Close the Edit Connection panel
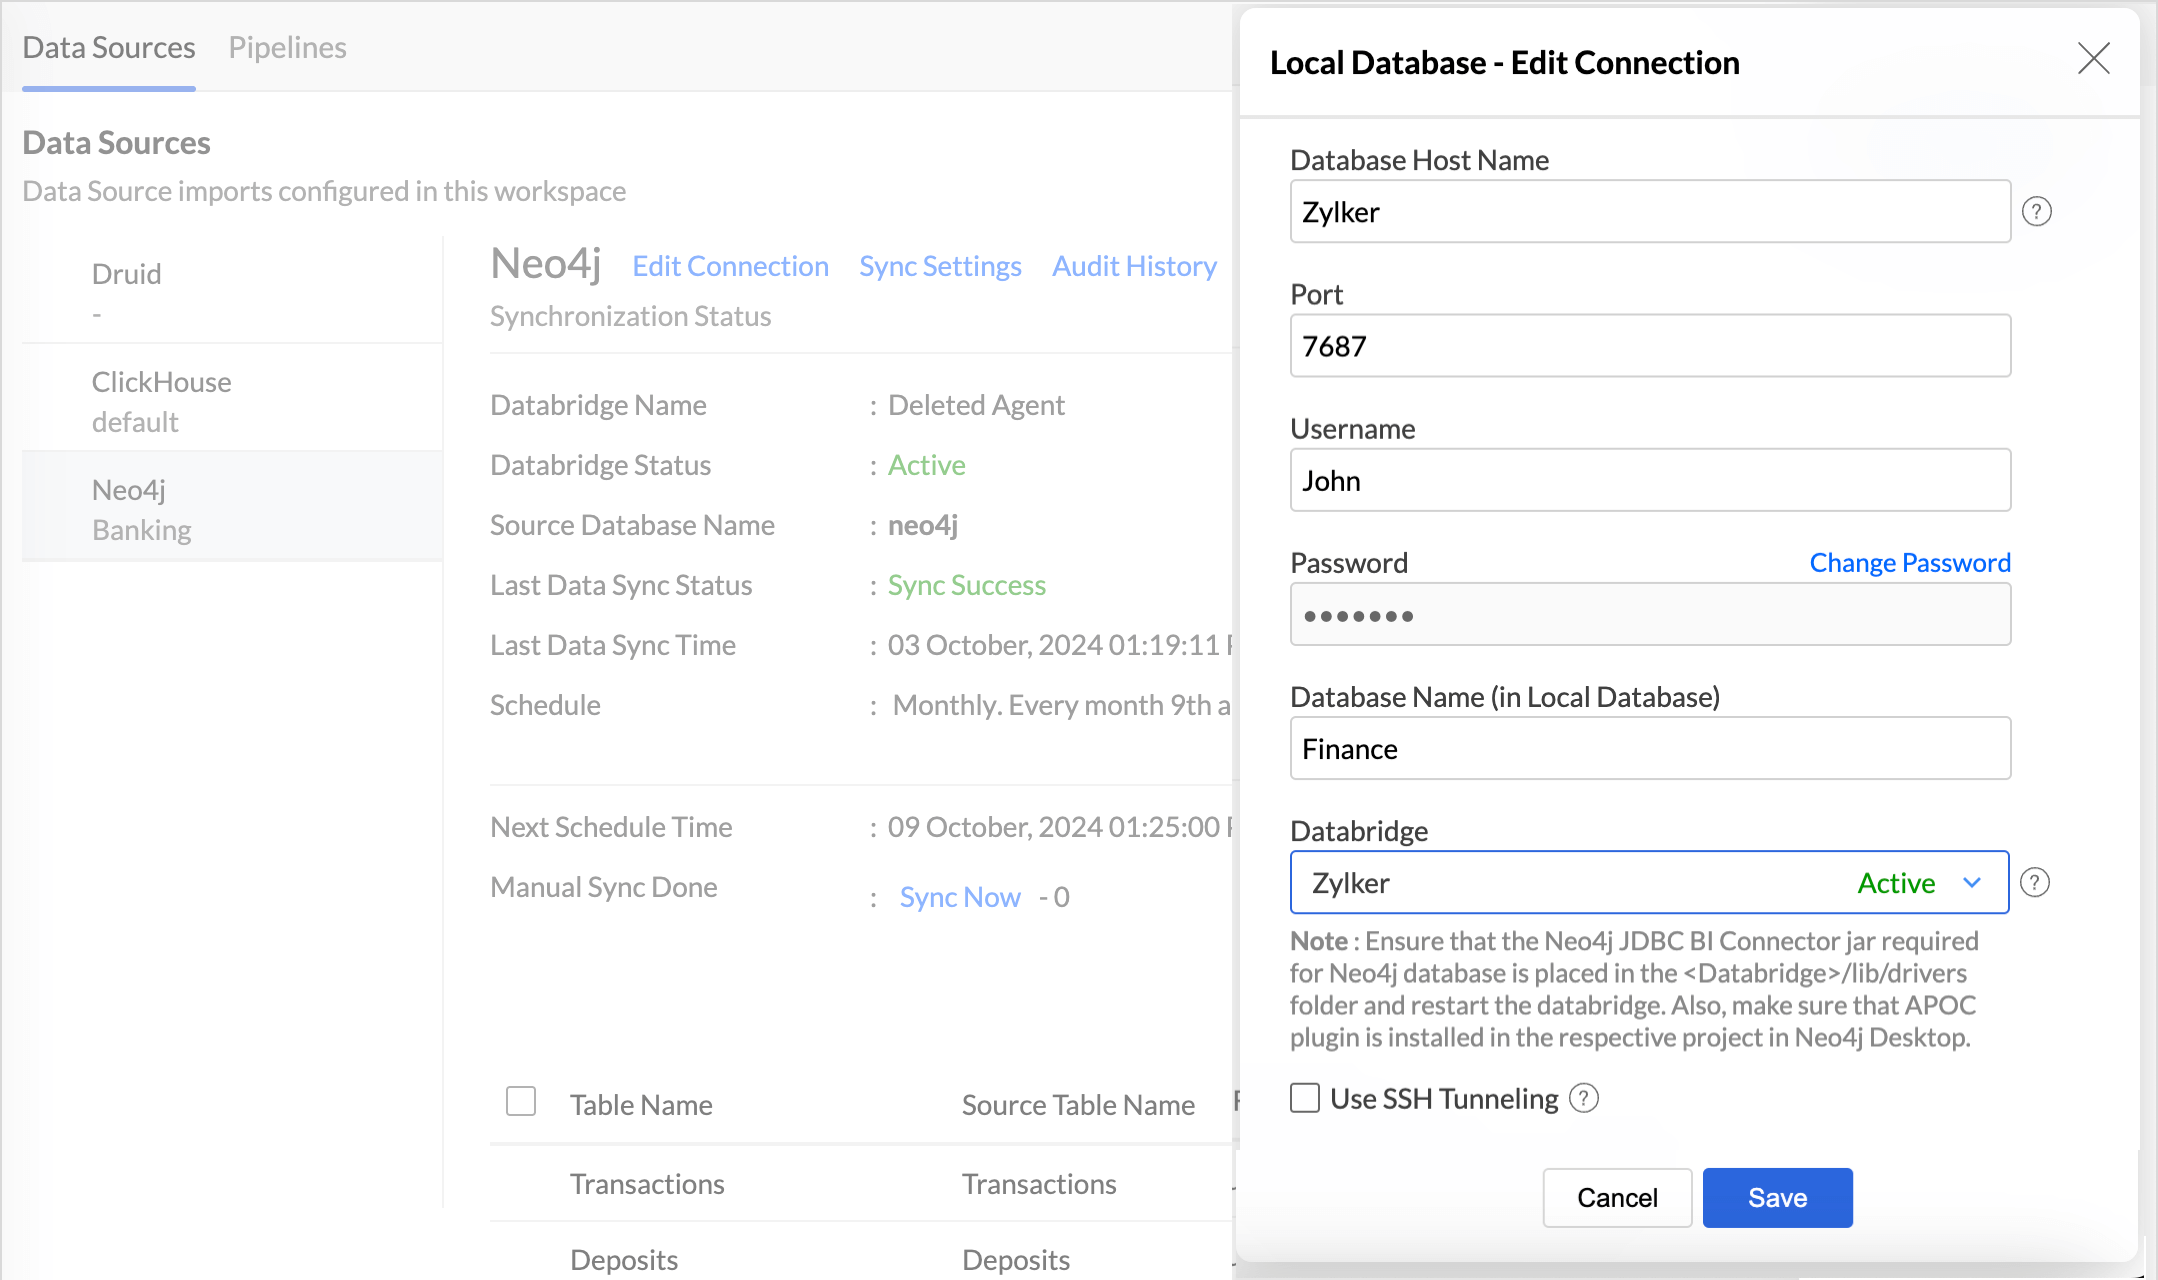The image size is (2158, 1280). click(2093, 59)
